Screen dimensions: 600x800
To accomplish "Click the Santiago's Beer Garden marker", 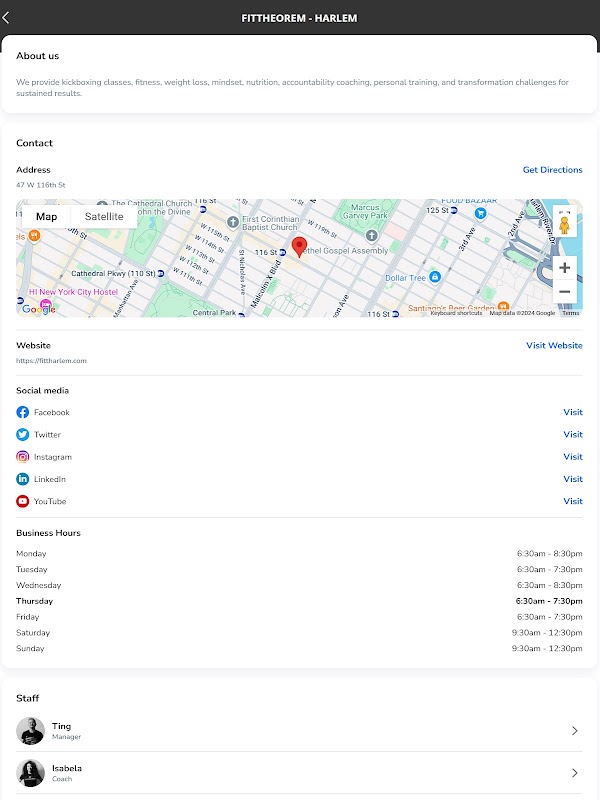I will point(503,307).
